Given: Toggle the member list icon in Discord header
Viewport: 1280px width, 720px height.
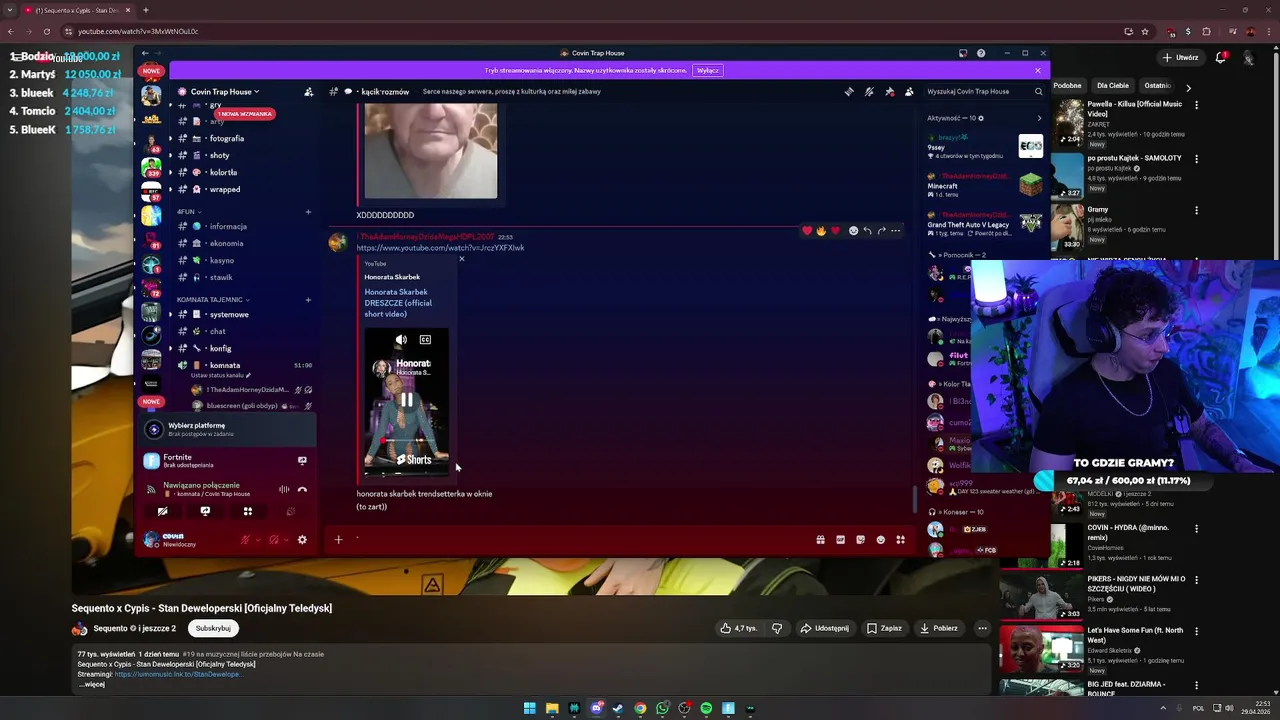Looking at the screenshot, I should tap(909, 91).
